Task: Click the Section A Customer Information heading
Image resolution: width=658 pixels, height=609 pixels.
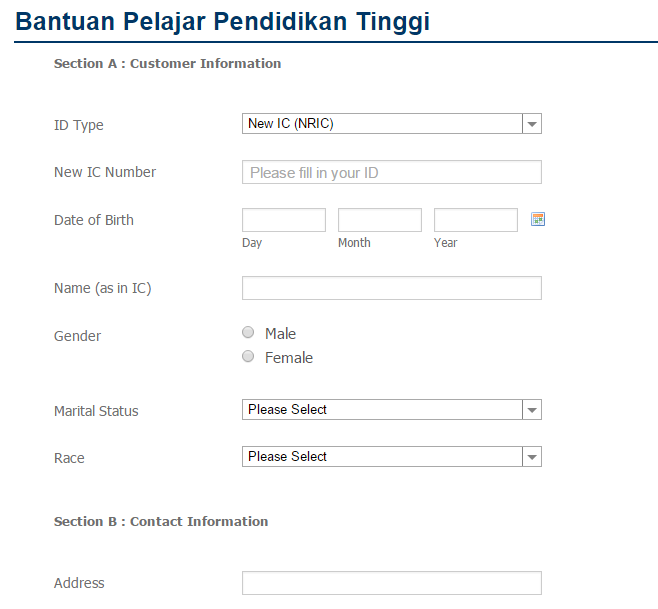Action: tap(167, 63)
